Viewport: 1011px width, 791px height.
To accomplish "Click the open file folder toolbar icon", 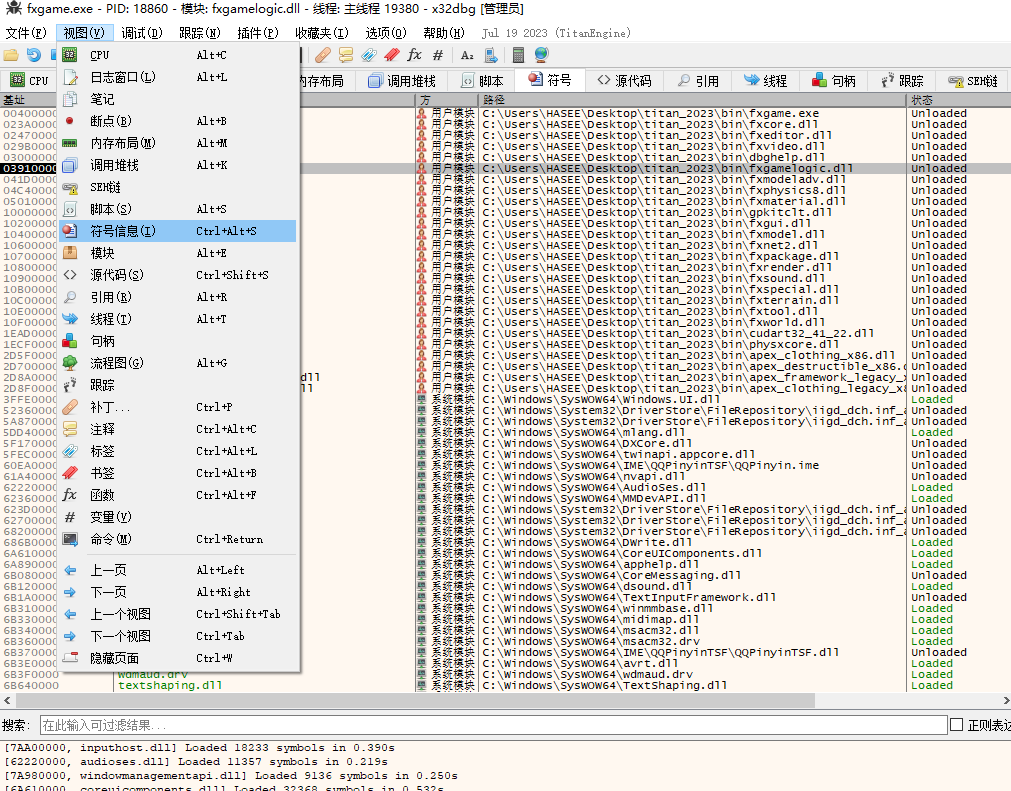I will point(11,55).
